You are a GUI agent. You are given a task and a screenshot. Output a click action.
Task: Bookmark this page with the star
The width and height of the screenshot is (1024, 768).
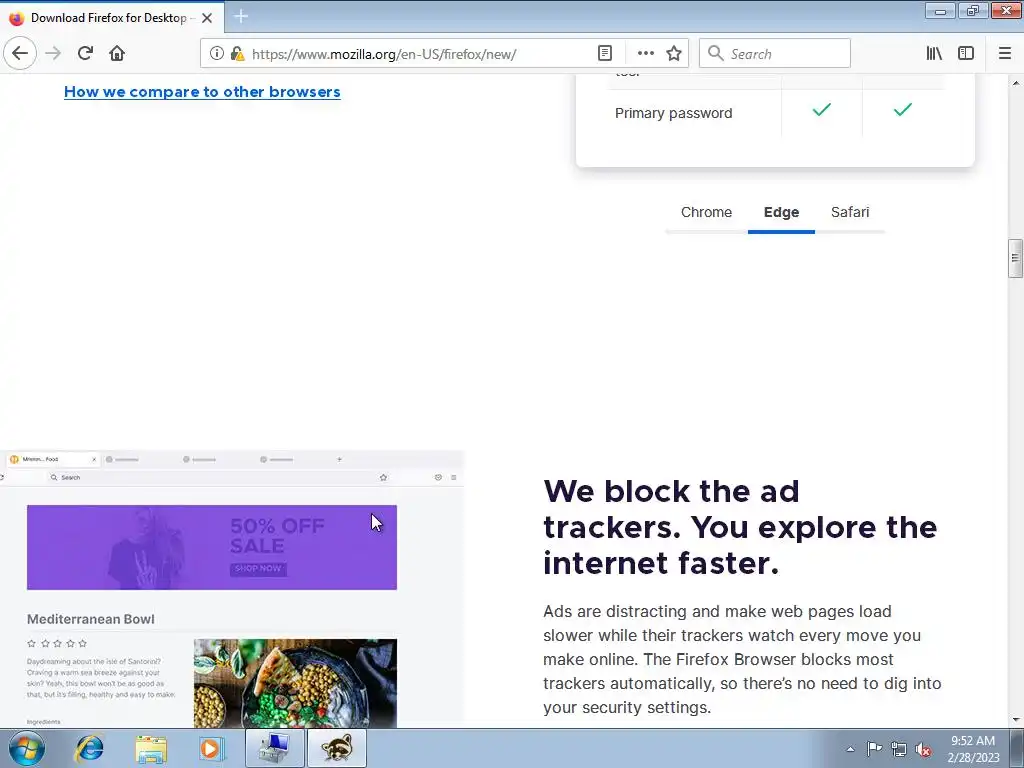click(x=674, y=53)
